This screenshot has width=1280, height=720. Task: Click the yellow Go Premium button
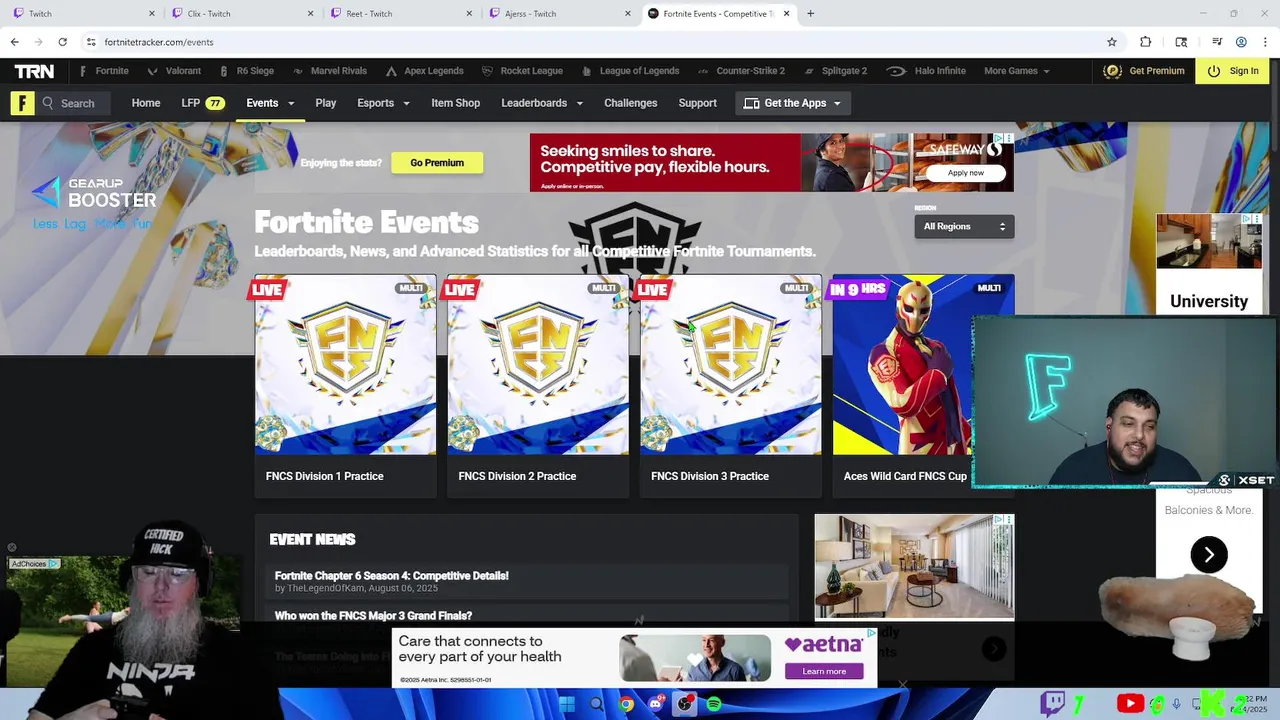click(437, 163)
